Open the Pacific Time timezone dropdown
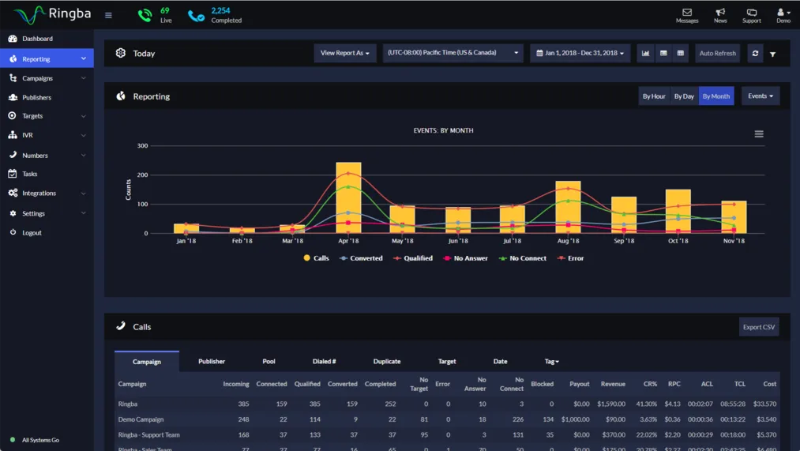Image resolution: width=800 pixels, height=451 pixels. point(454,53)
